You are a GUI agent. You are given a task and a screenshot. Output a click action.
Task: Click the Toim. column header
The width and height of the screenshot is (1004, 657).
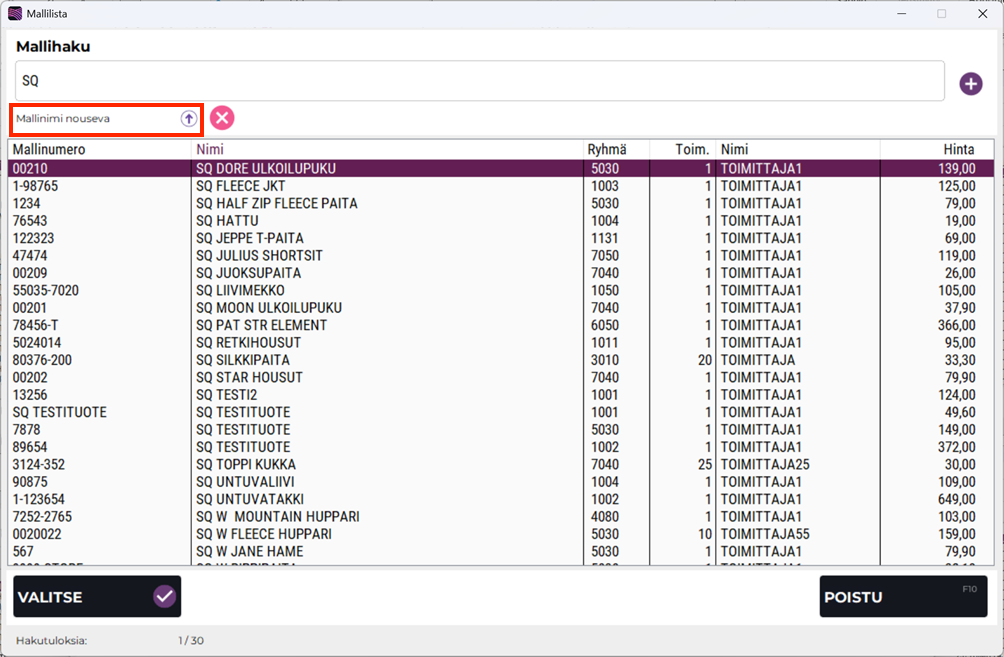pyautogui.click(x=691, y=150)
